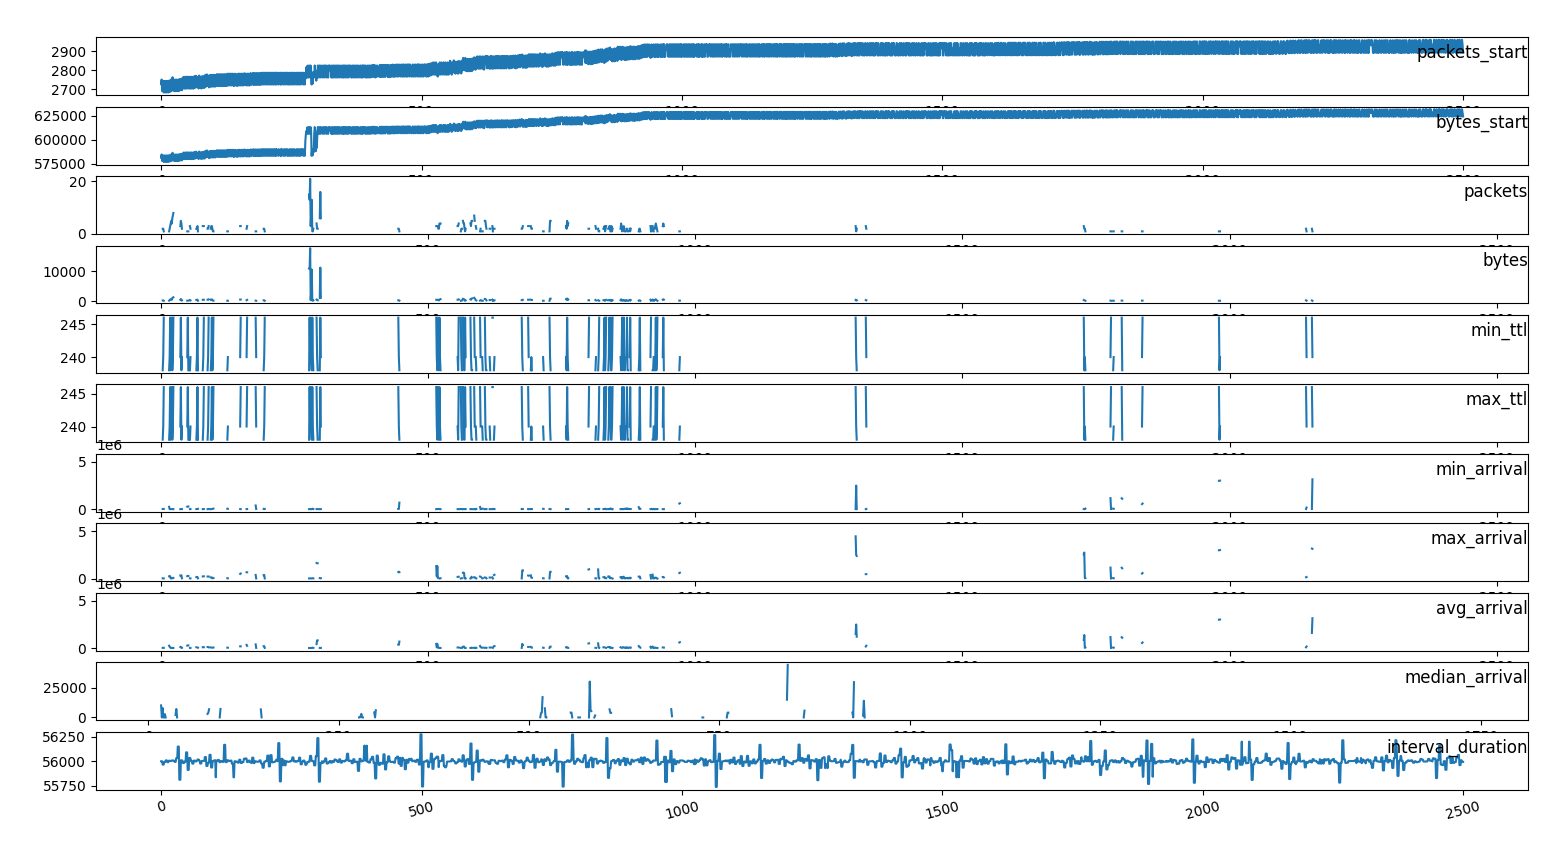Click the bytes_start subplot label
1556x846 pixels.
pos(1481,123)
